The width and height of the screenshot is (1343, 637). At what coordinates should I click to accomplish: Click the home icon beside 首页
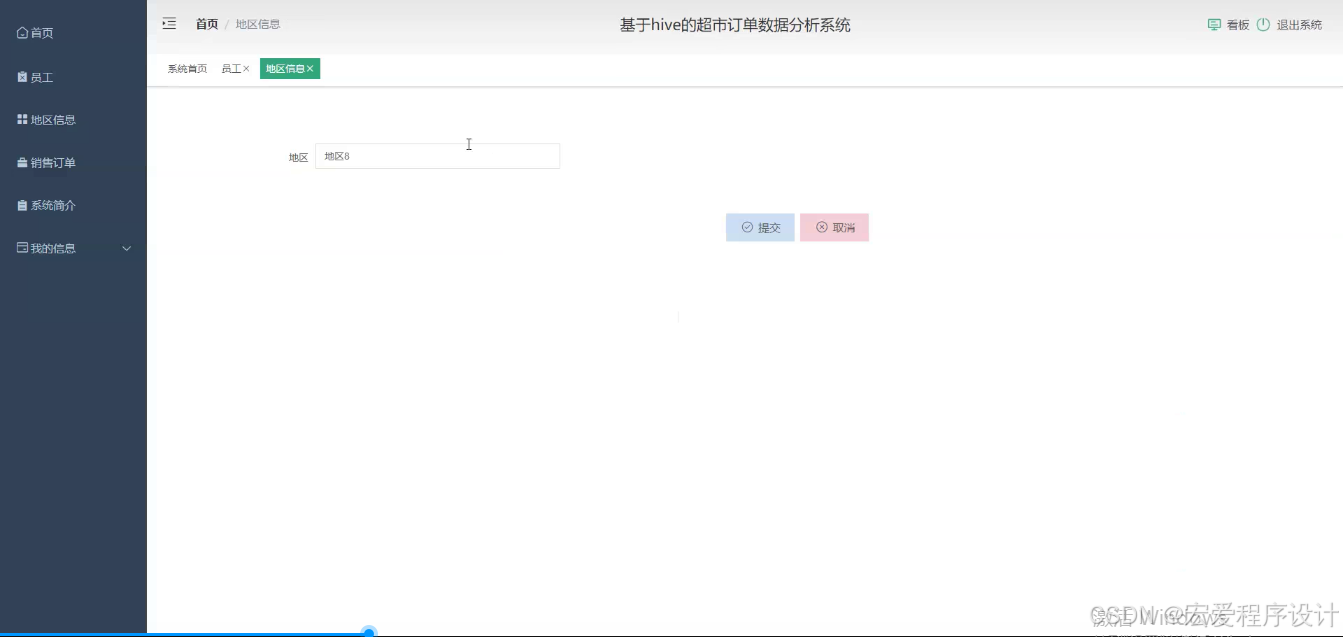pyautogui.click(x=22, y=31)
